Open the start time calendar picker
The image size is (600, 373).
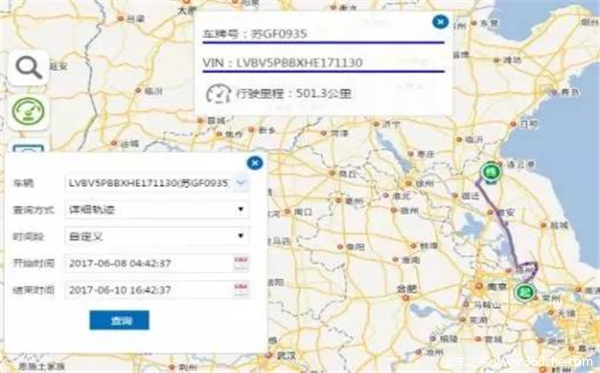point(241,263)
